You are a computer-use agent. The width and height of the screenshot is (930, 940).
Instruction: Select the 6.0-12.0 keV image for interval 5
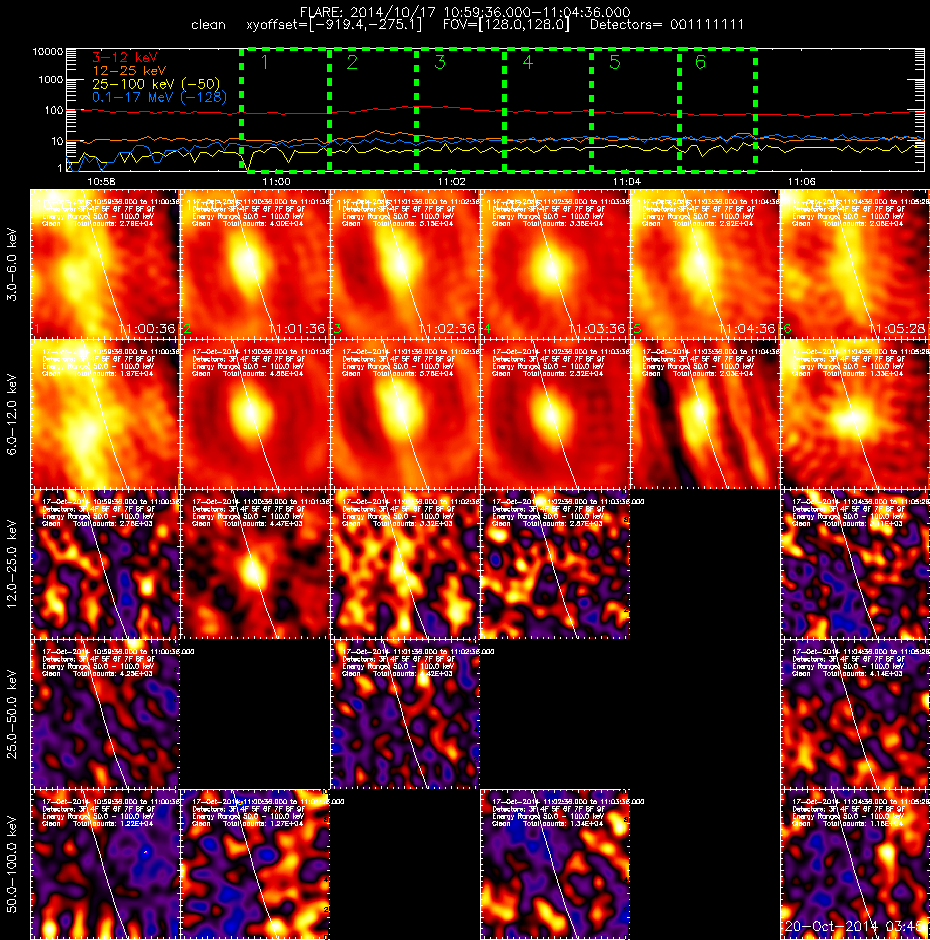pos(705,414)
